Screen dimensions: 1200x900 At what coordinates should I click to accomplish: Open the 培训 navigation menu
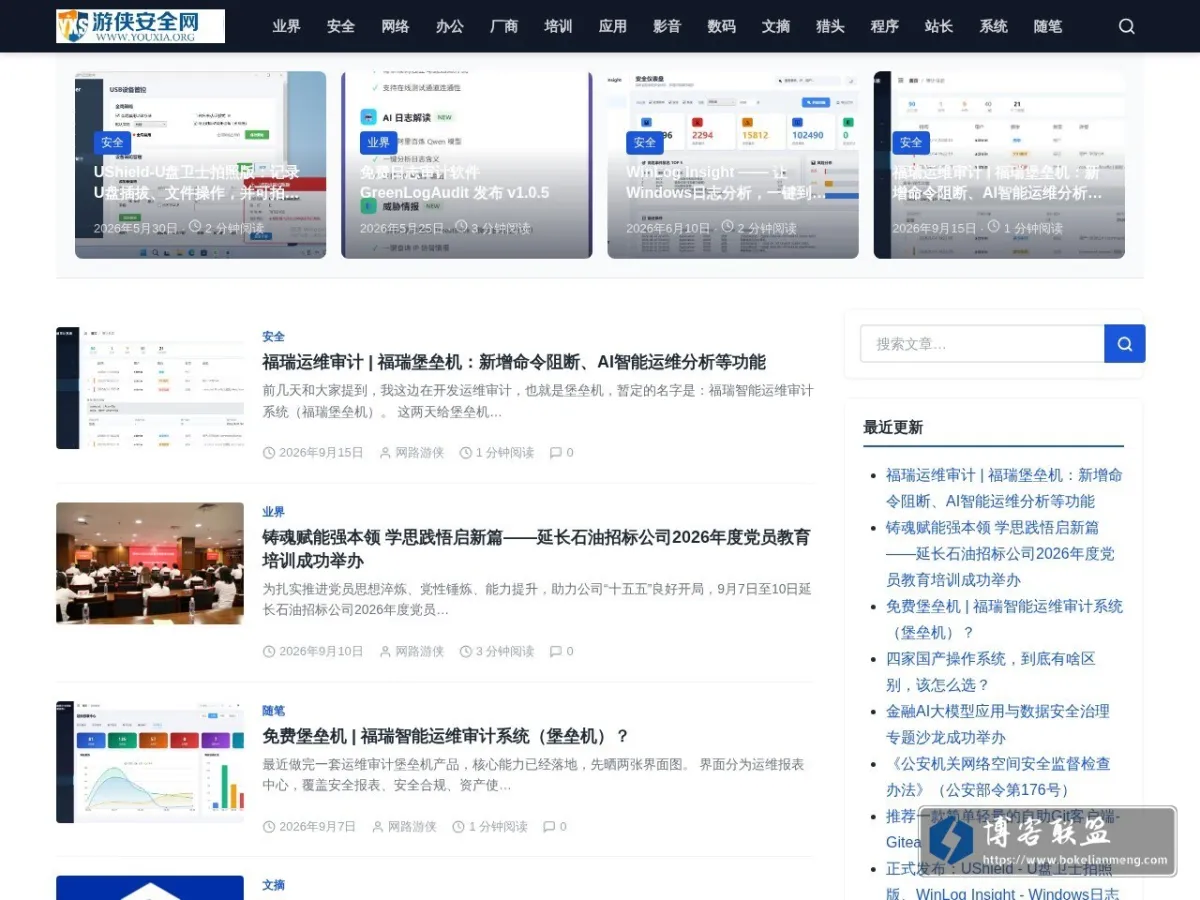[x=558, y=26]
